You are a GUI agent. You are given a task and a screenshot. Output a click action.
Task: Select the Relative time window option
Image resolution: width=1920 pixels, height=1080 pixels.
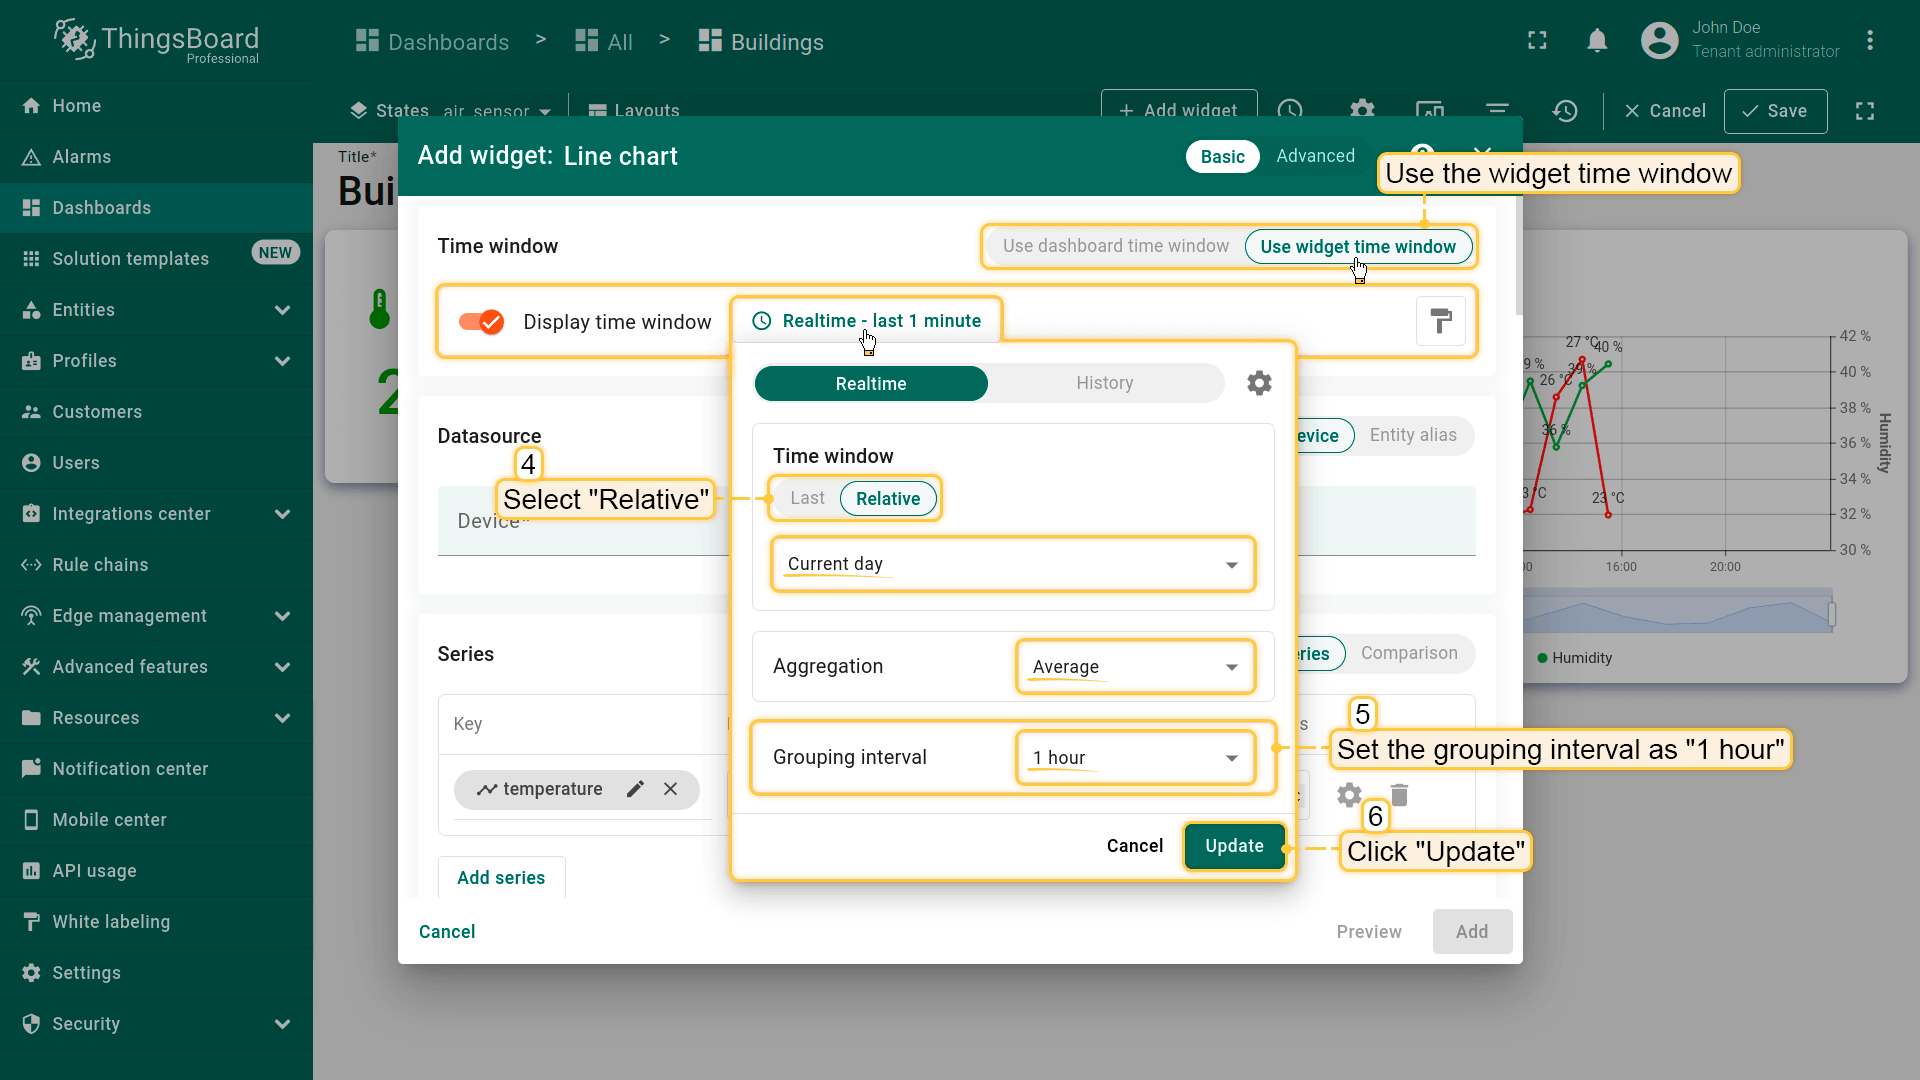[887, 499]
